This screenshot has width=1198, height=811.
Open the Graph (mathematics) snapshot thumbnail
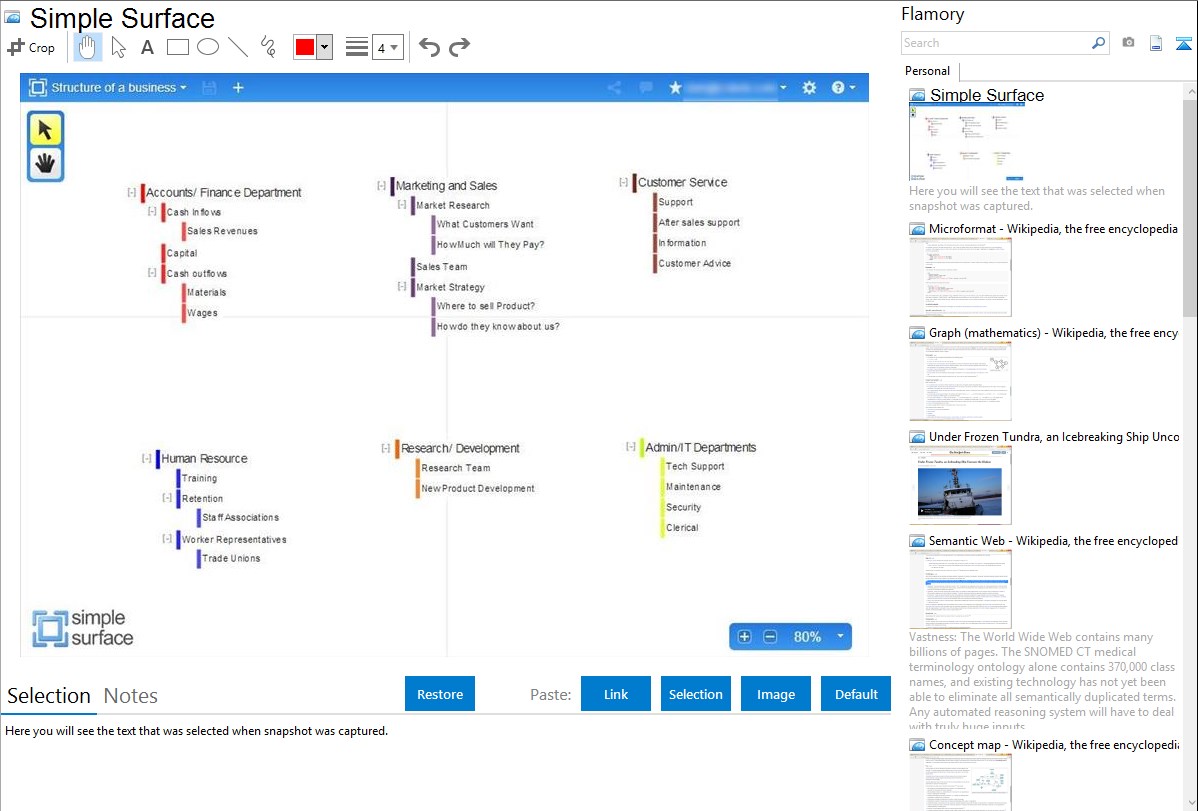pyautogui.click(x=960, y=381)
